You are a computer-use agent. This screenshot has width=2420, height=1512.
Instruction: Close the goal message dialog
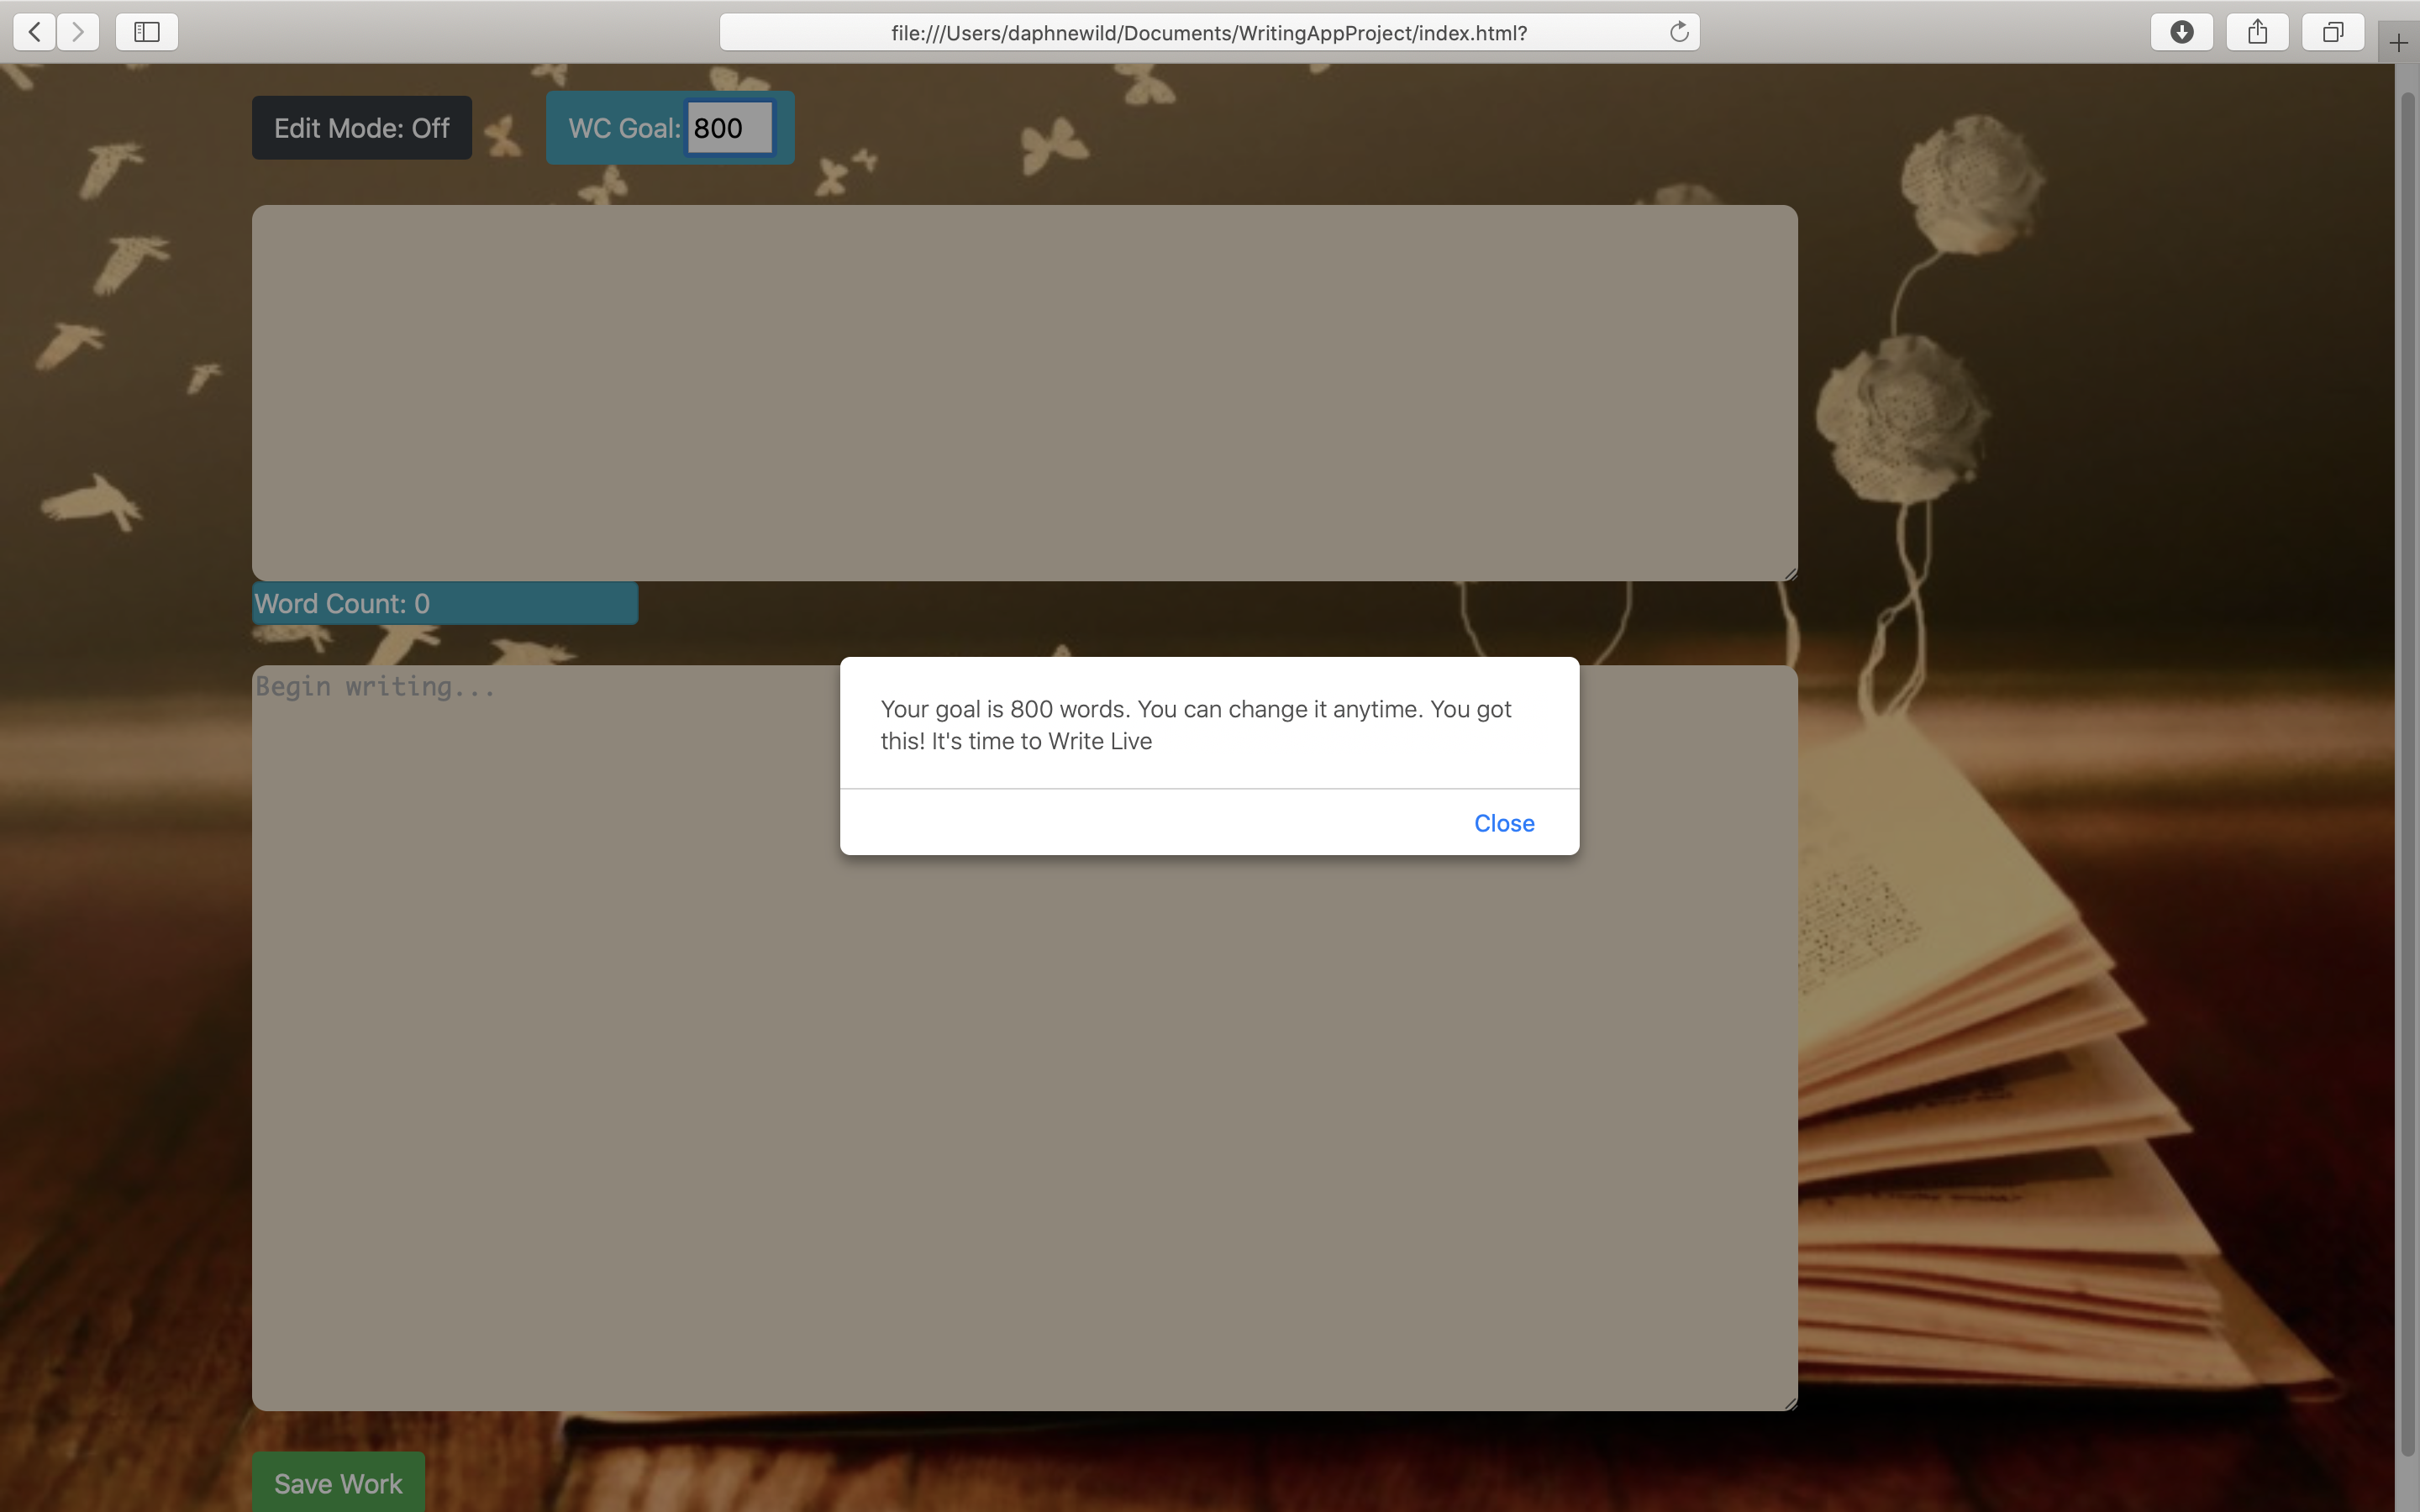coord(1503,823)
